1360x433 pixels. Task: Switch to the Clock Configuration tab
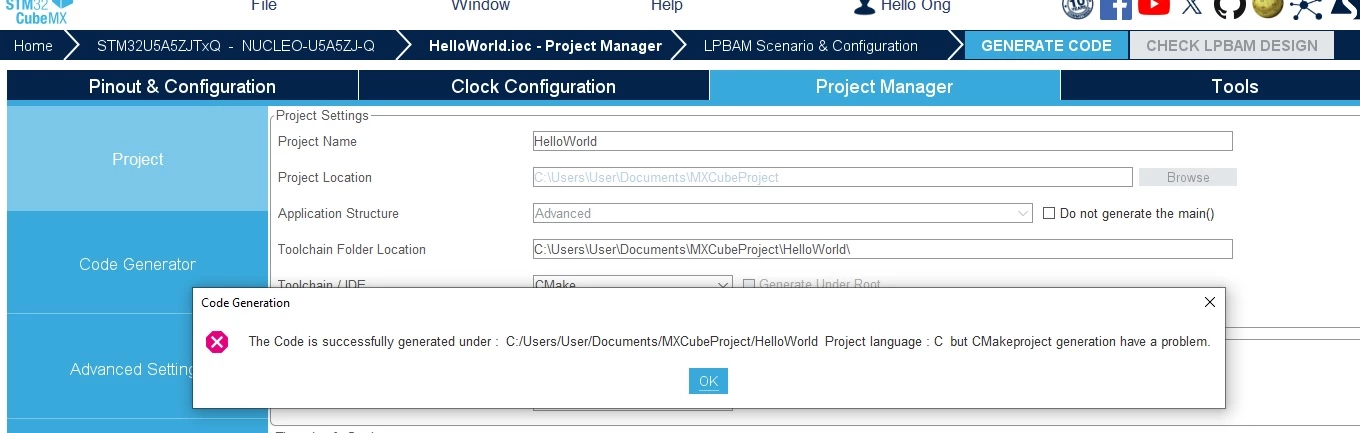point(533,86)
